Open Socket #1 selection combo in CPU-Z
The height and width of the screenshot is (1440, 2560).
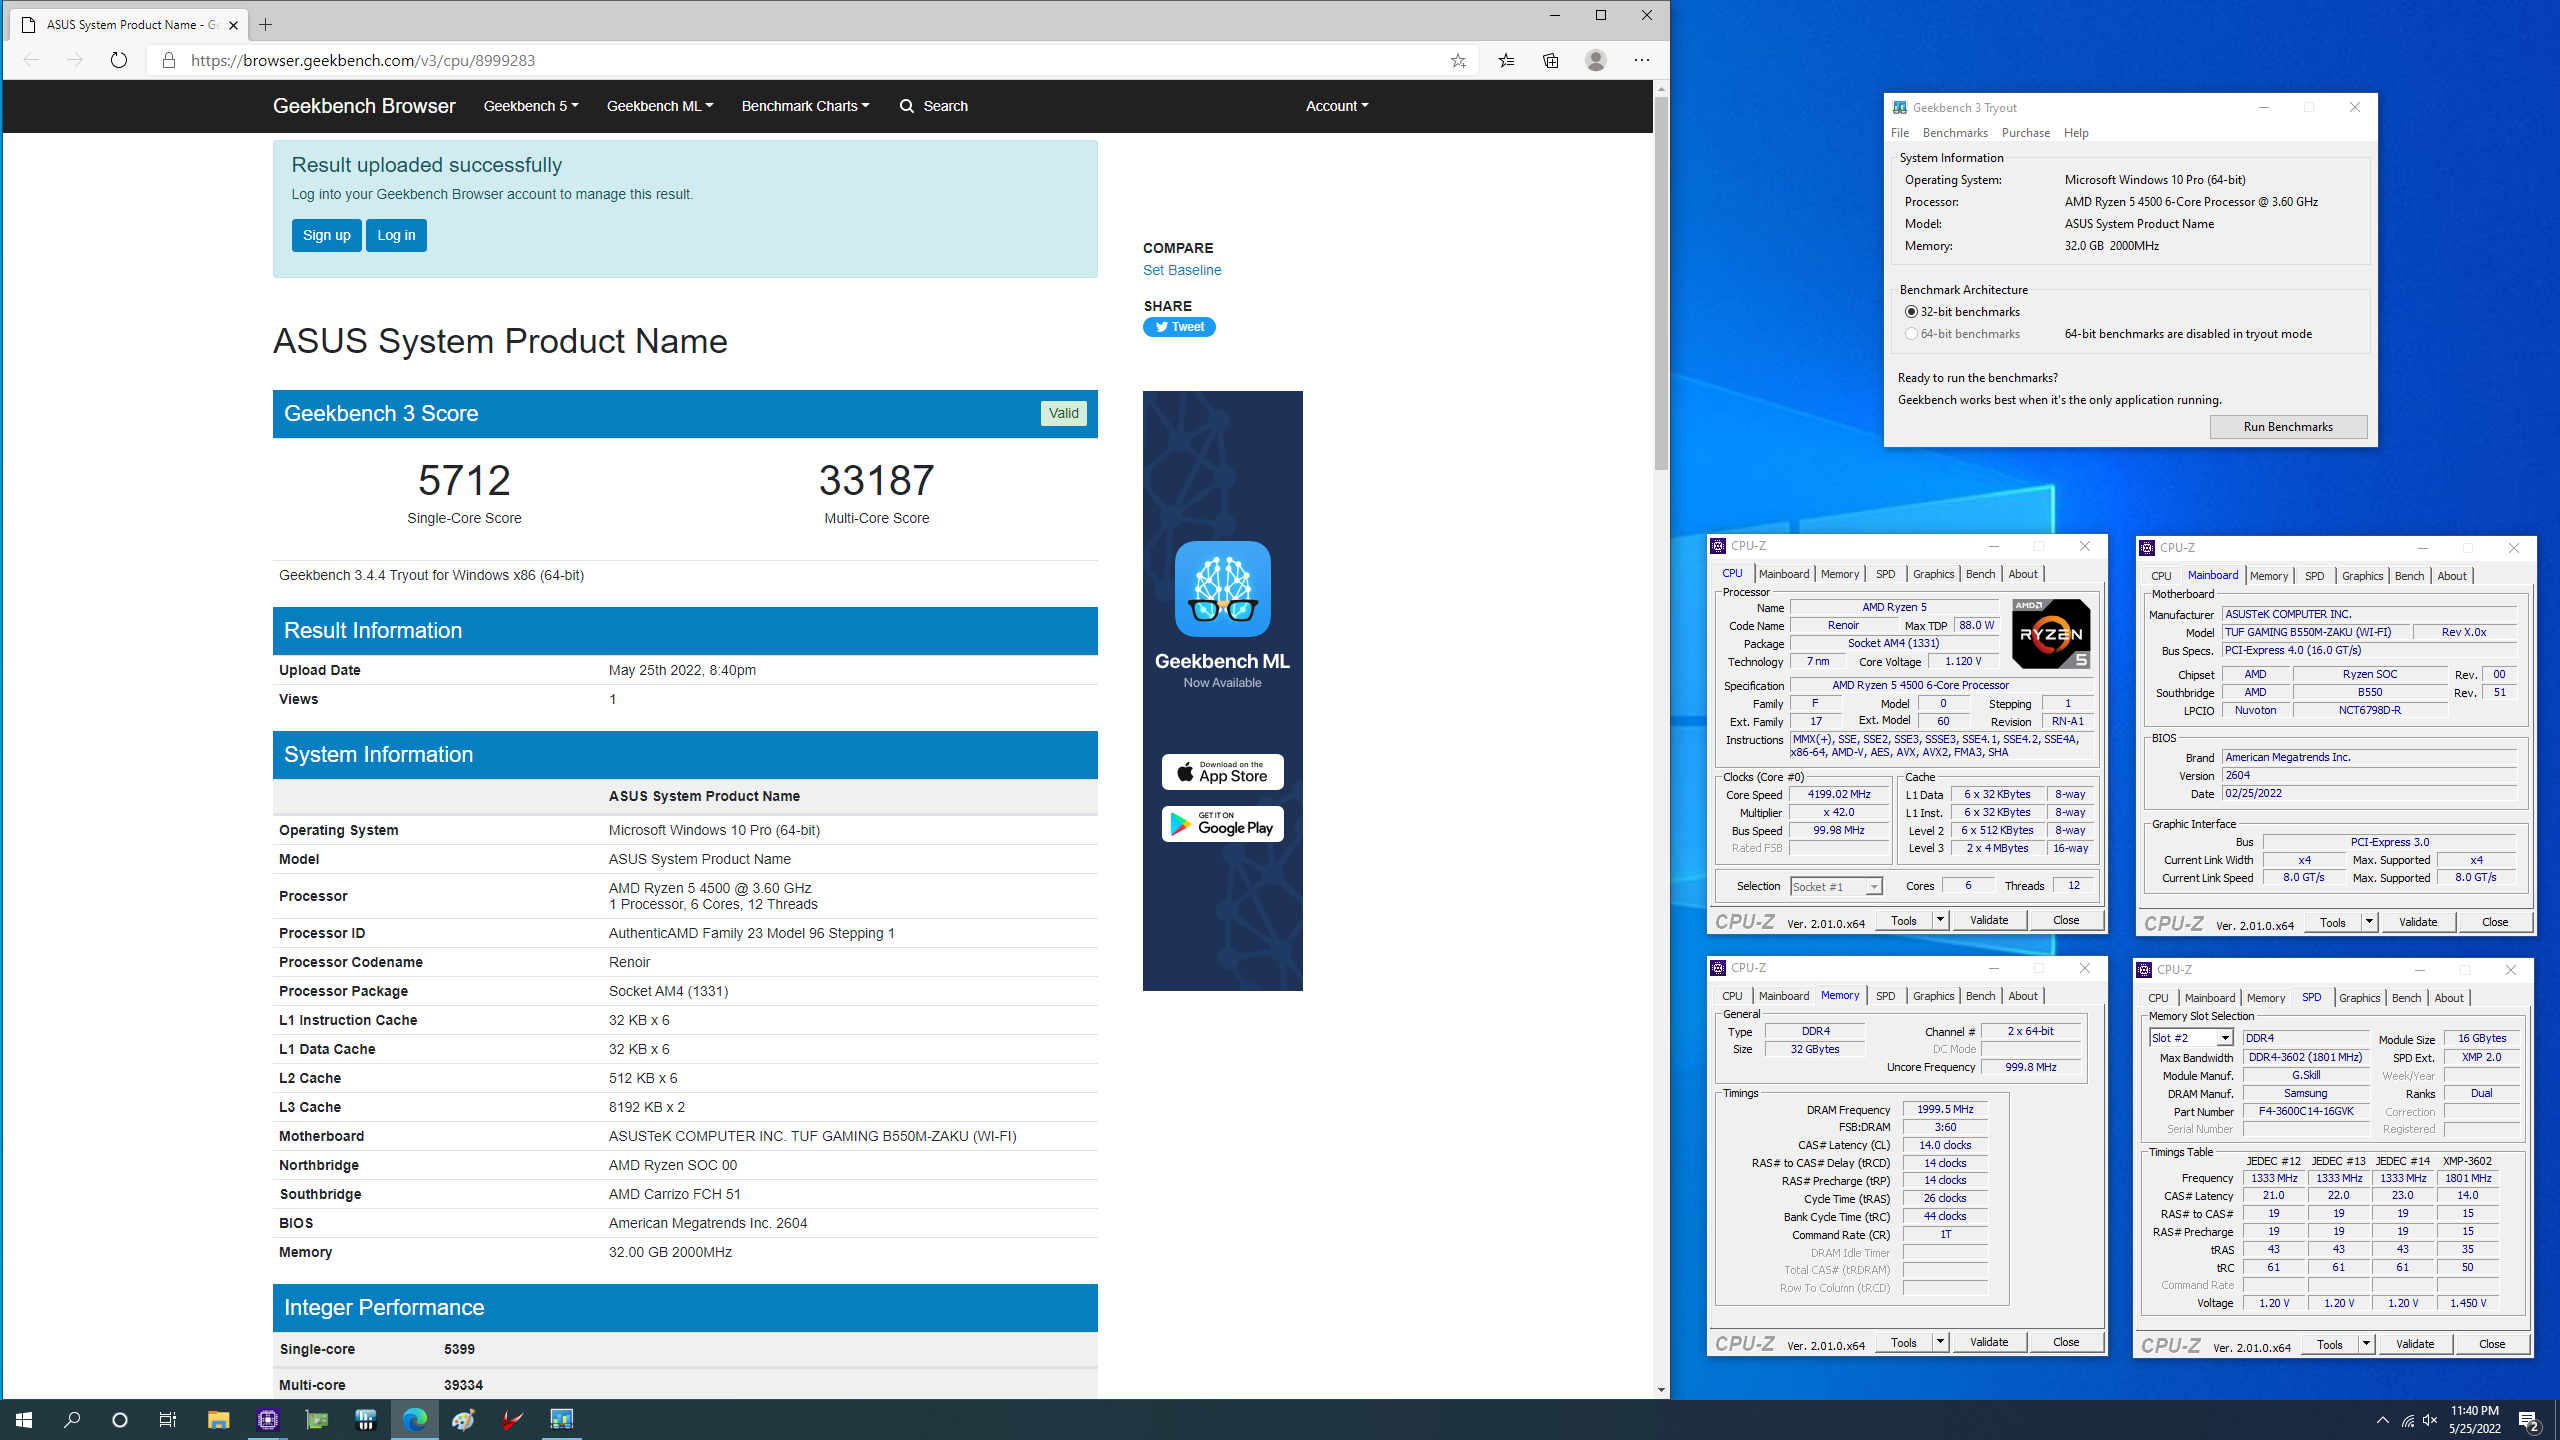[x=1836, y=887]
